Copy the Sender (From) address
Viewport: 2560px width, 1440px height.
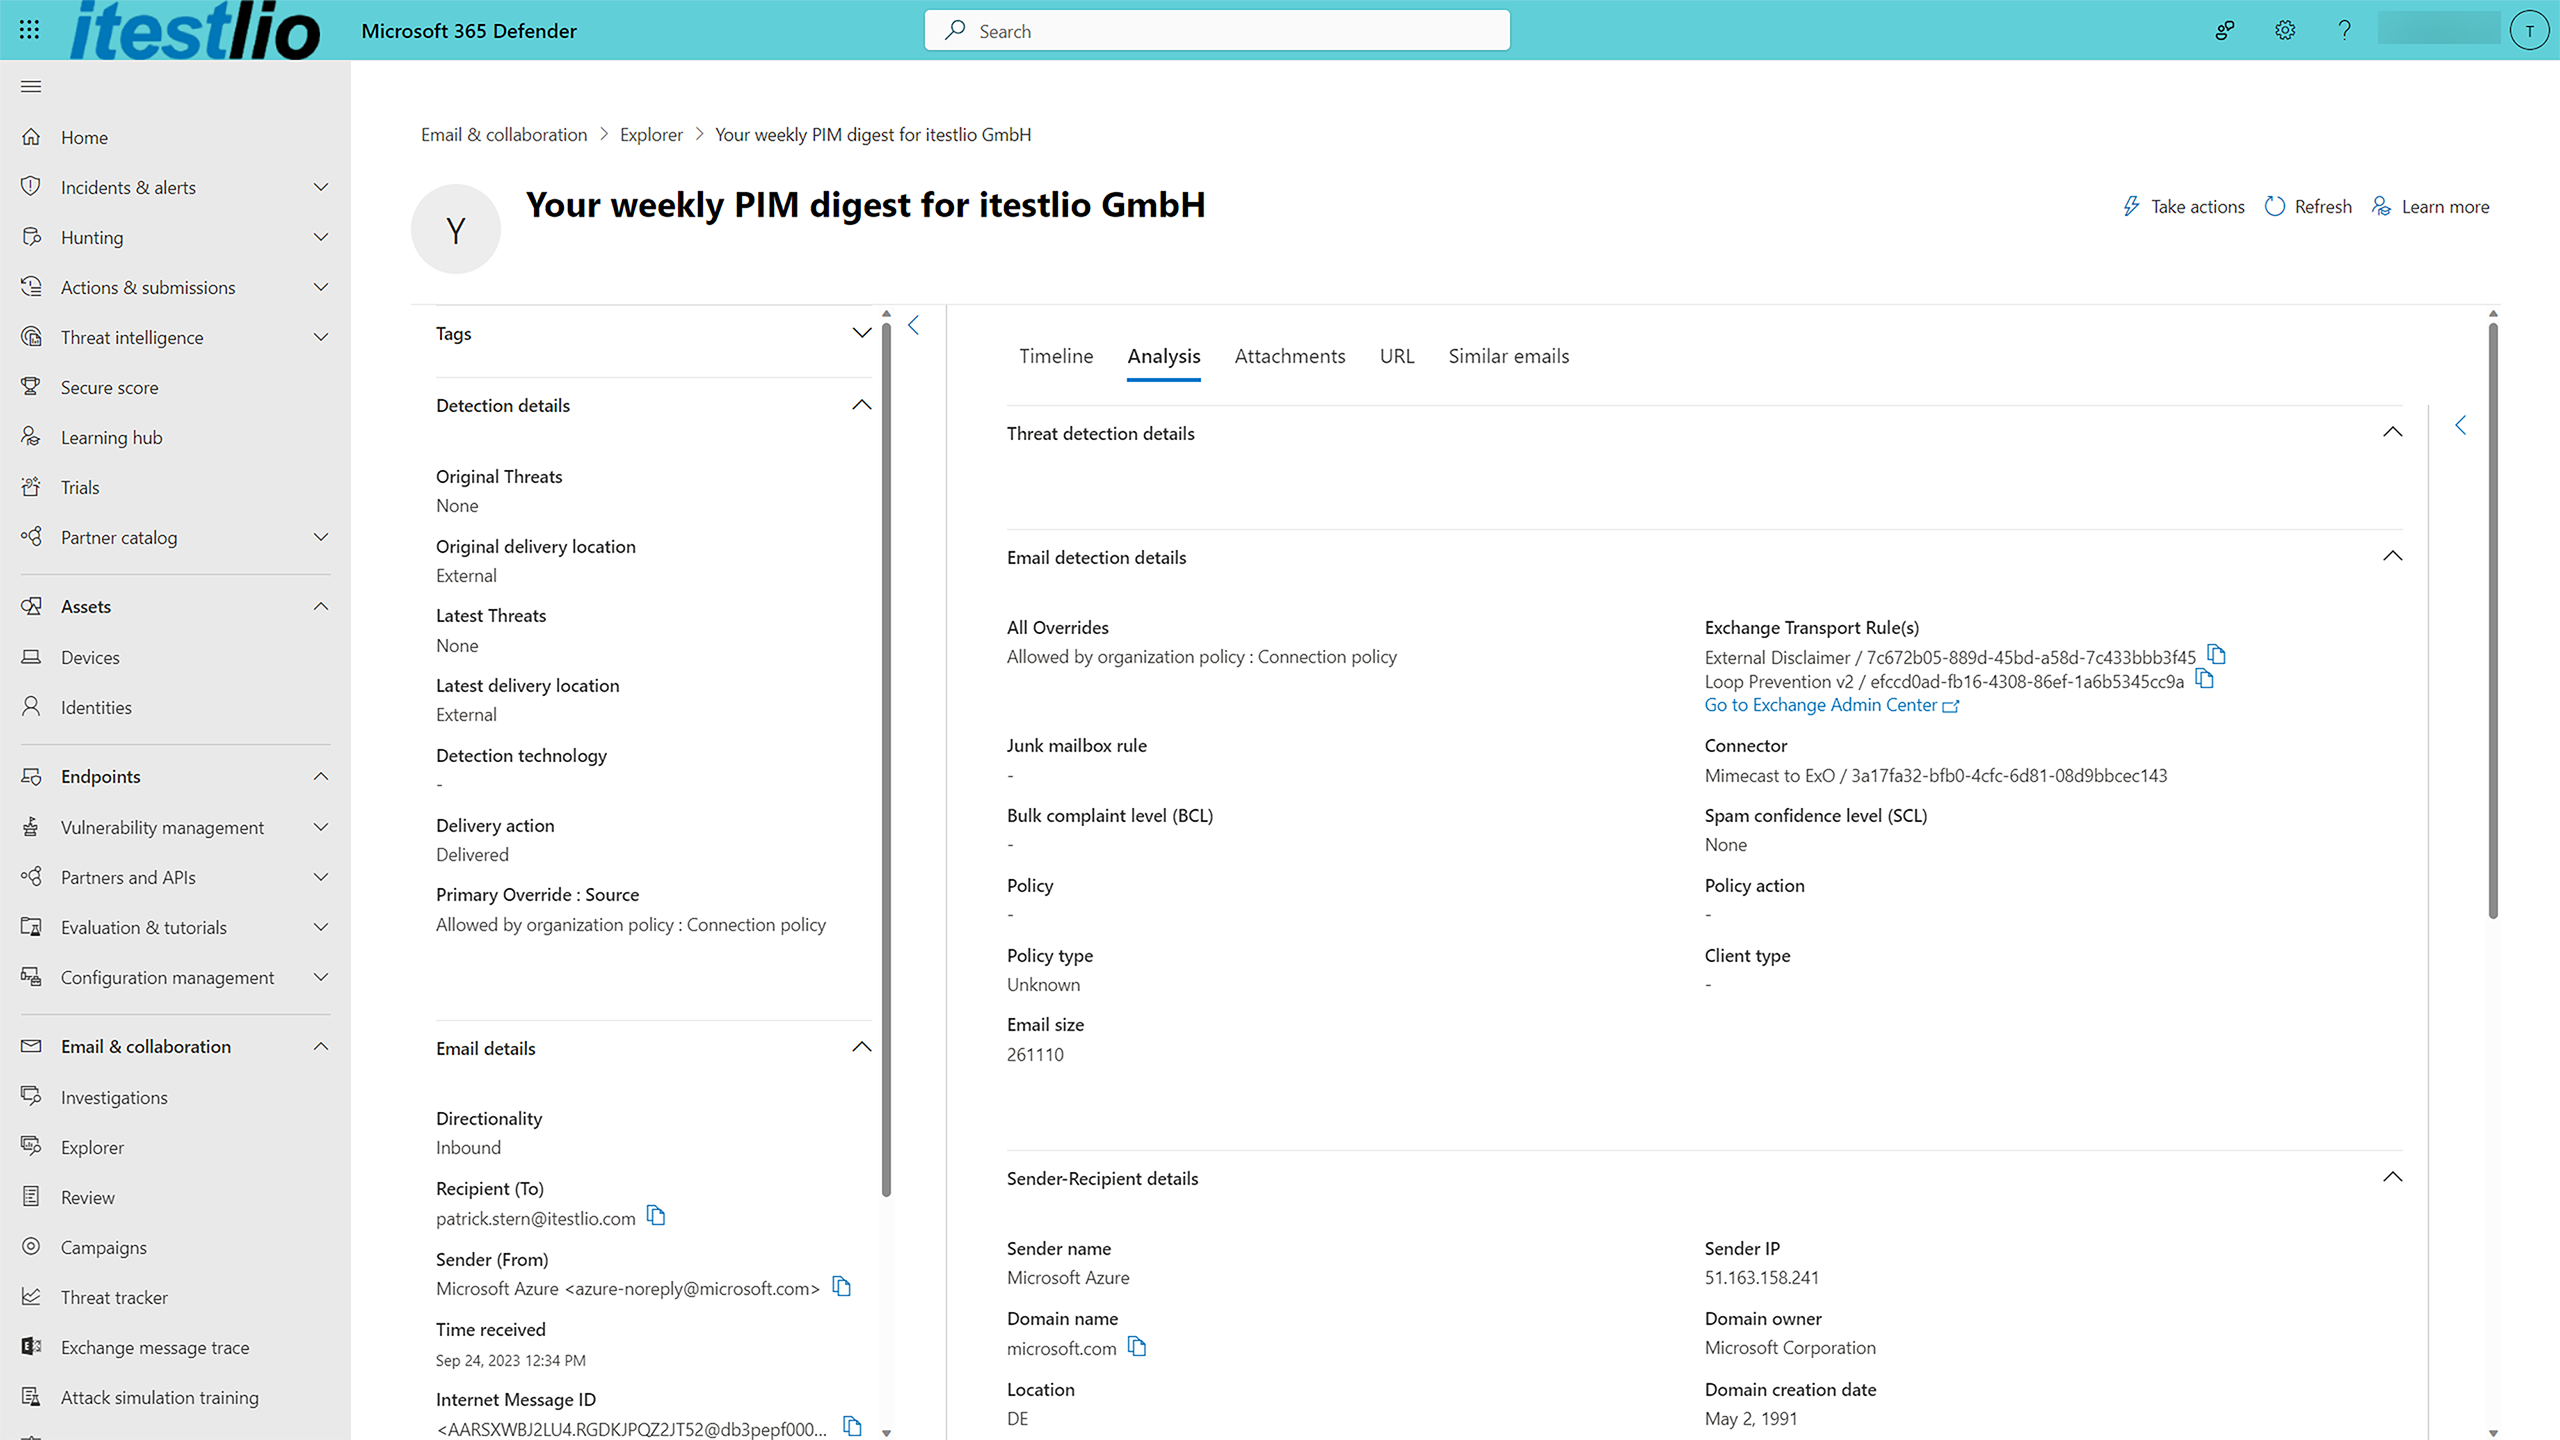(842, 1287)
